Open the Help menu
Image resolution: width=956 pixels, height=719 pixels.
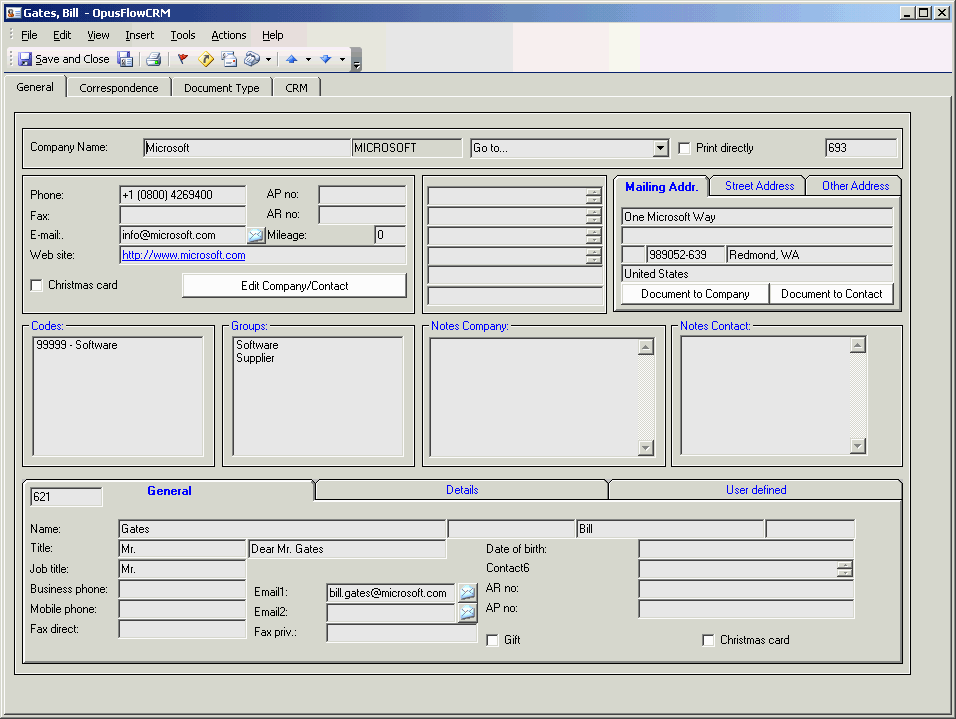click(x=273, y=35)
